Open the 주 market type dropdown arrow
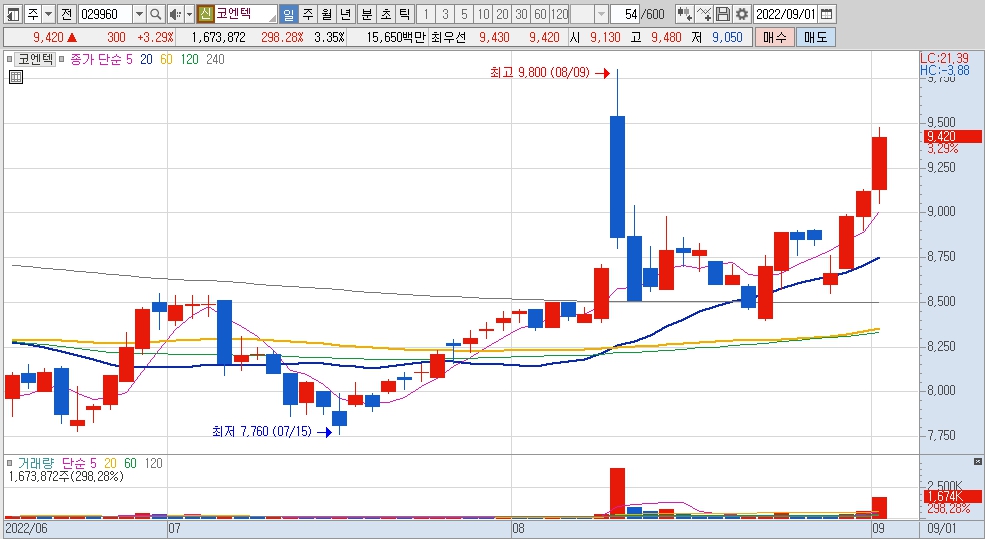Viewport: 985px width, 539px height. click(x=48, y=14)
